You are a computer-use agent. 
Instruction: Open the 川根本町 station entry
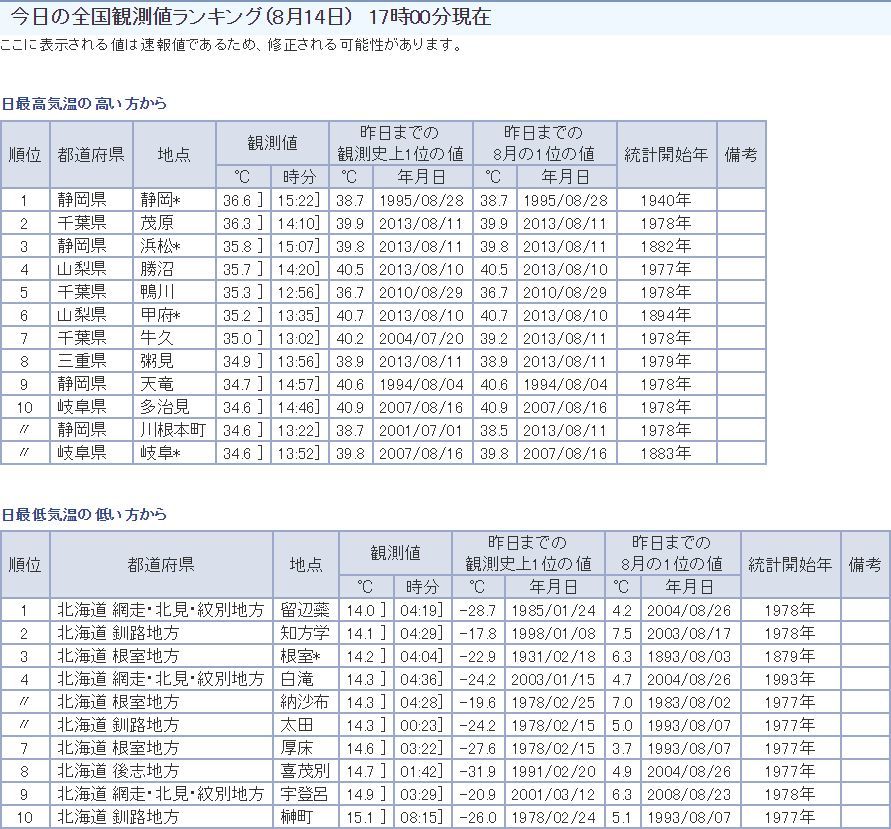click(x=173, y=430)
